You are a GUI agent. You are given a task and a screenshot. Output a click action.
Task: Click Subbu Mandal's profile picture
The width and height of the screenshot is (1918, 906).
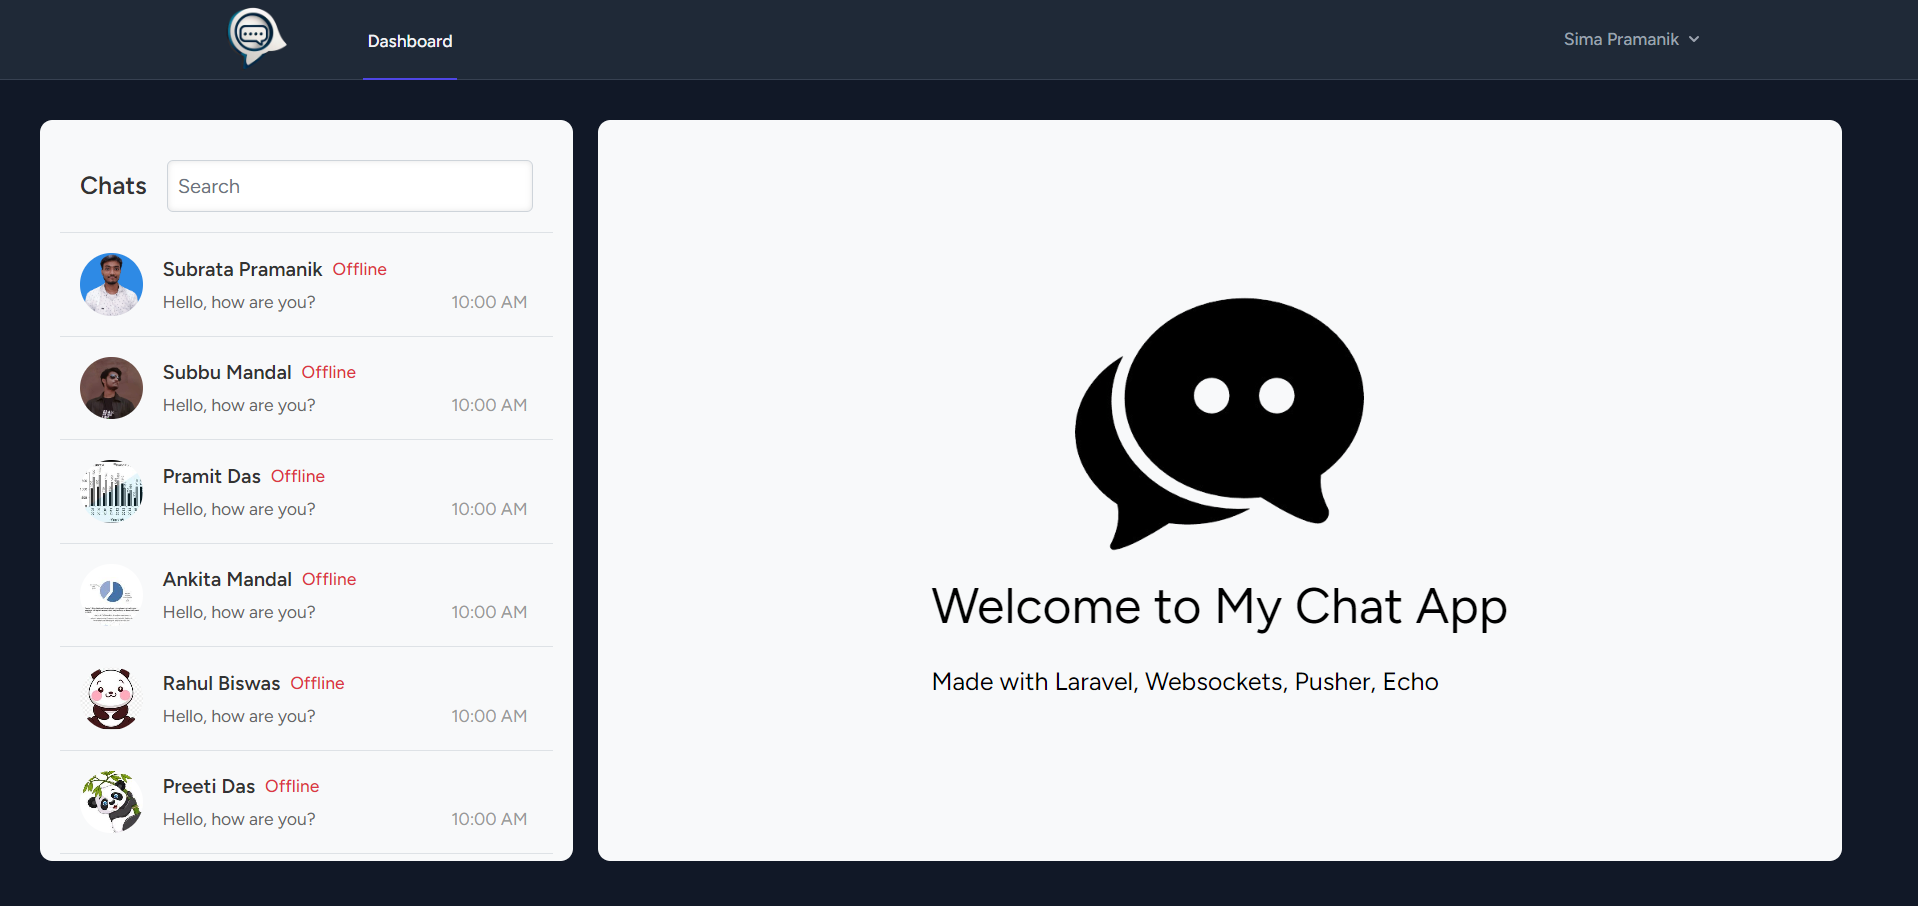(111, 388)
